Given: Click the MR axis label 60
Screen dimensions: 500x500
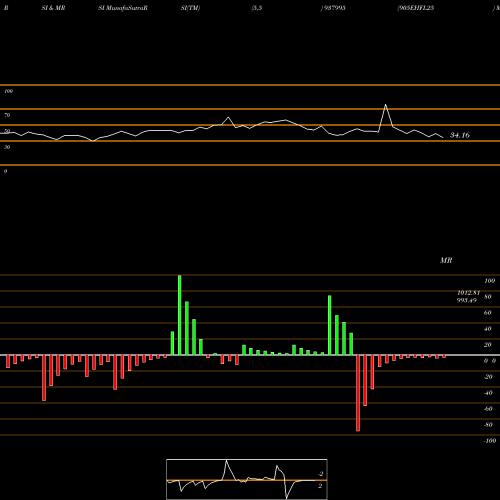Looking at the screenshot, I should [x=487, y=313].
